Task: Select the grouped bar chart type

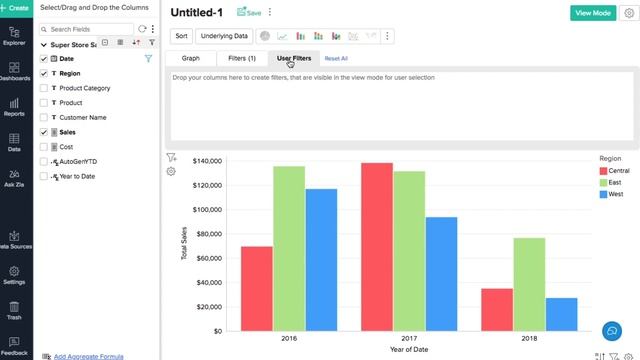Action: [x=300, y=36]
